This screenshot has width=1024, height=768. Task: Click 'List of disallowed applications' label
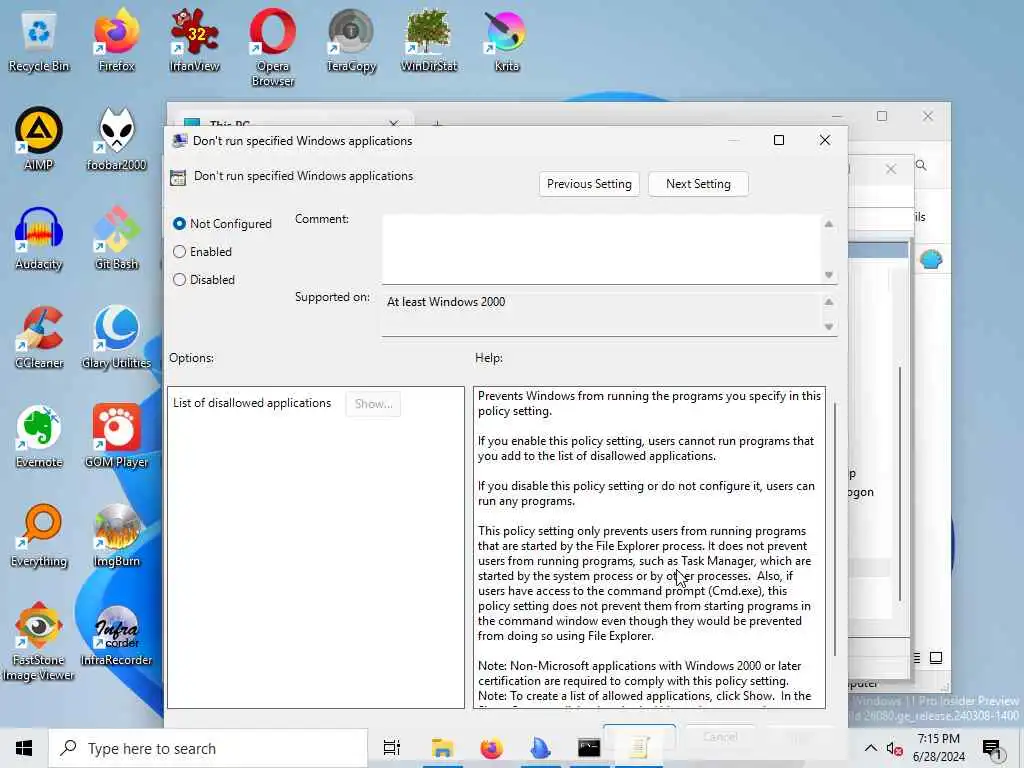(x=252, y=403)
